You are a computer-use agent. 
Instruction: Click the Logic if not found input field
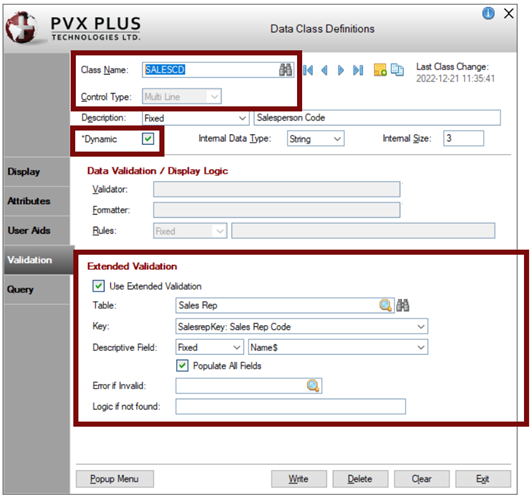(290, 406)
